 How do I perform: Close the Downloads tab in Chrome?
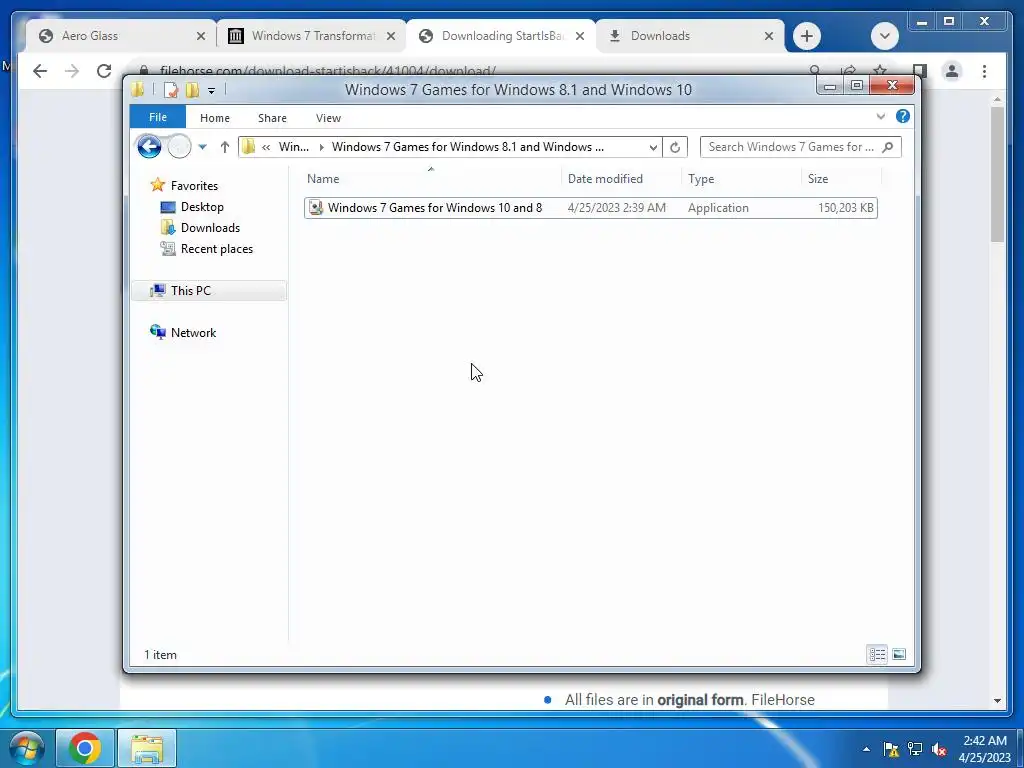tap(769, 37)
